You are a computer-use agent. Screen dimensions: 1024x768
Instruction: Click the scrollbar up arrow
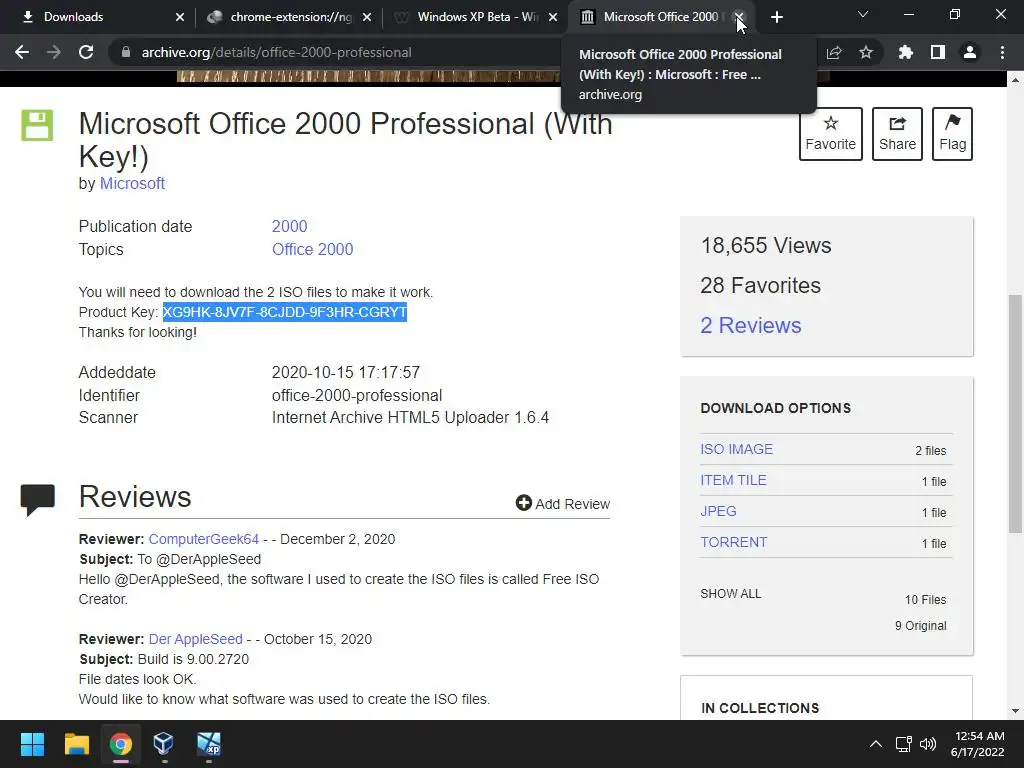1015,80
